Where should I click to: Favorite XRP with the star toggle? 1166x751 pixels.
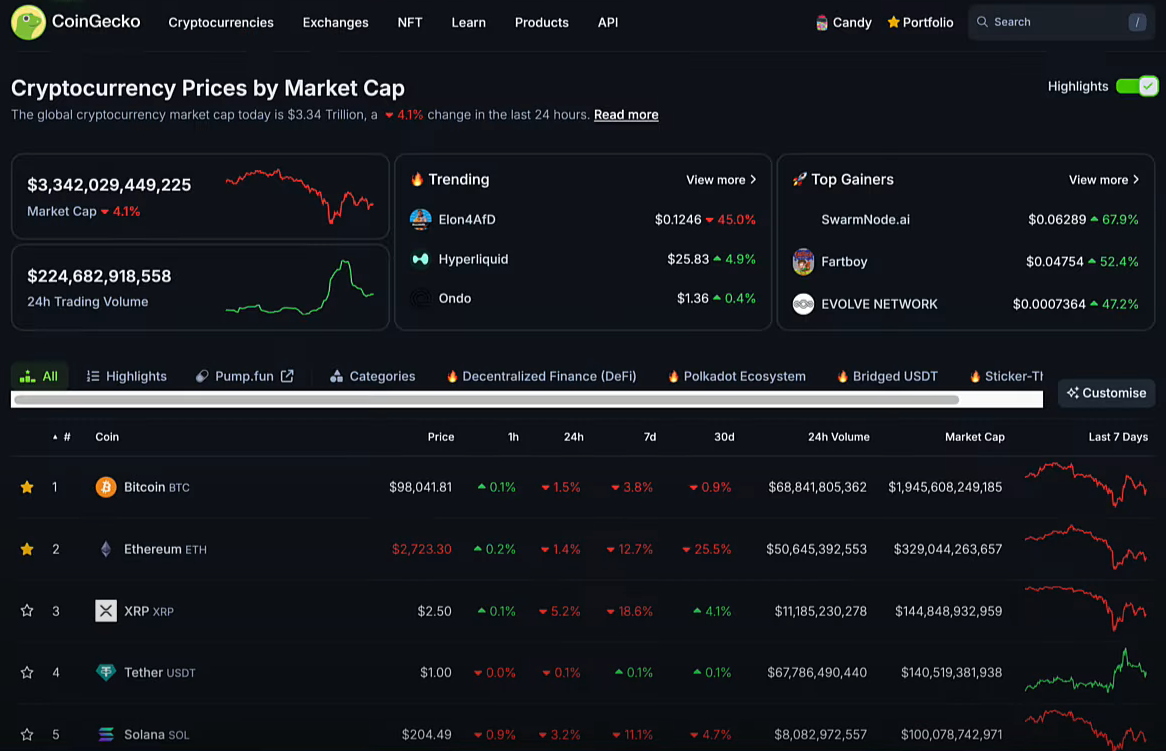(27, 611)
